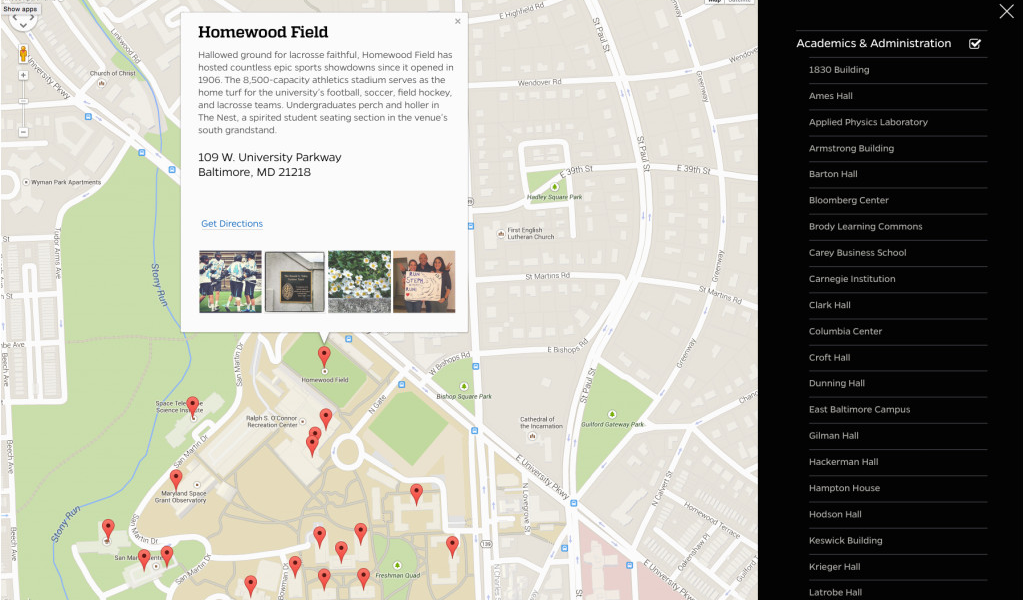Zoom out with the map minus button
1024x600 pixels.
23,132
